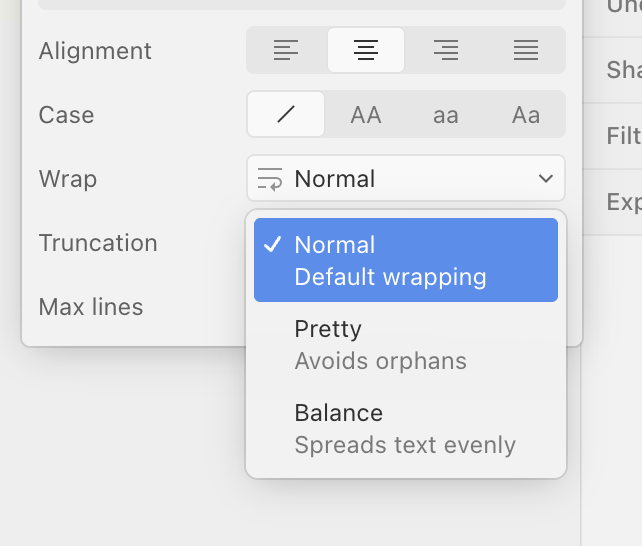
Task: Select center text alignment
Action: point(366,50)
